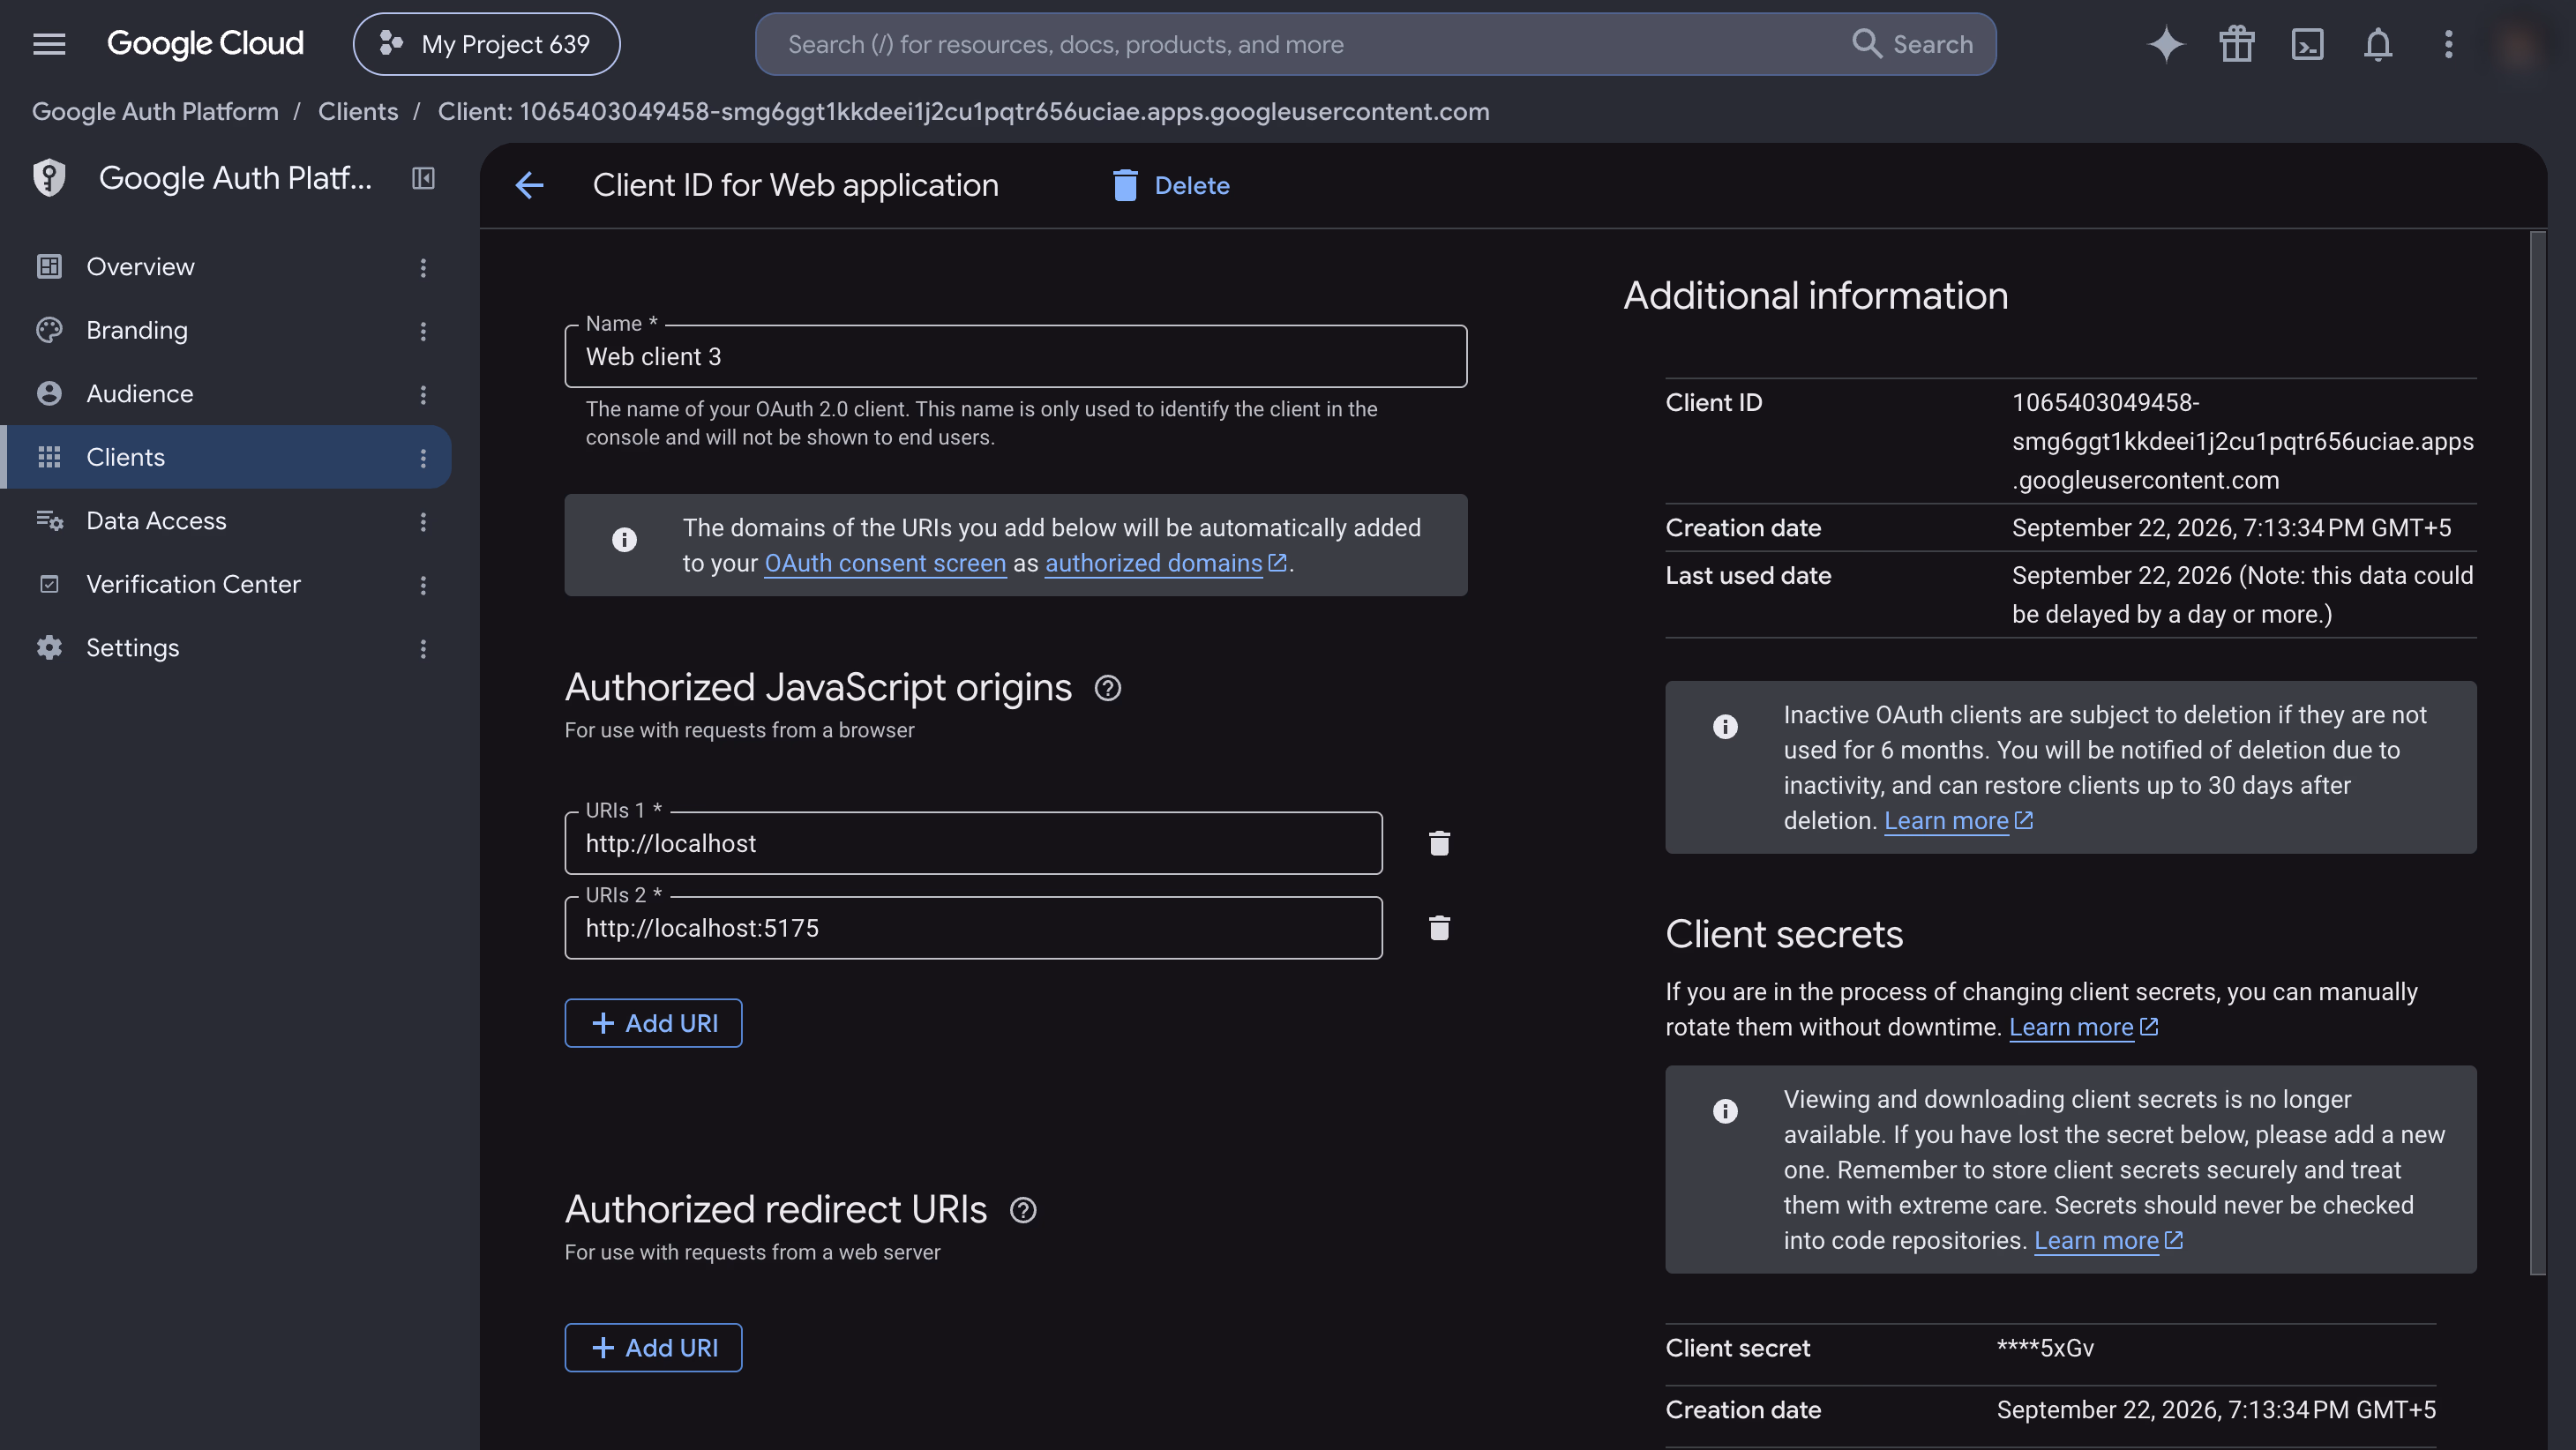Open the Gemini sparkle assistant icon
The image size is (2576, 1450).
point(2165,44)
